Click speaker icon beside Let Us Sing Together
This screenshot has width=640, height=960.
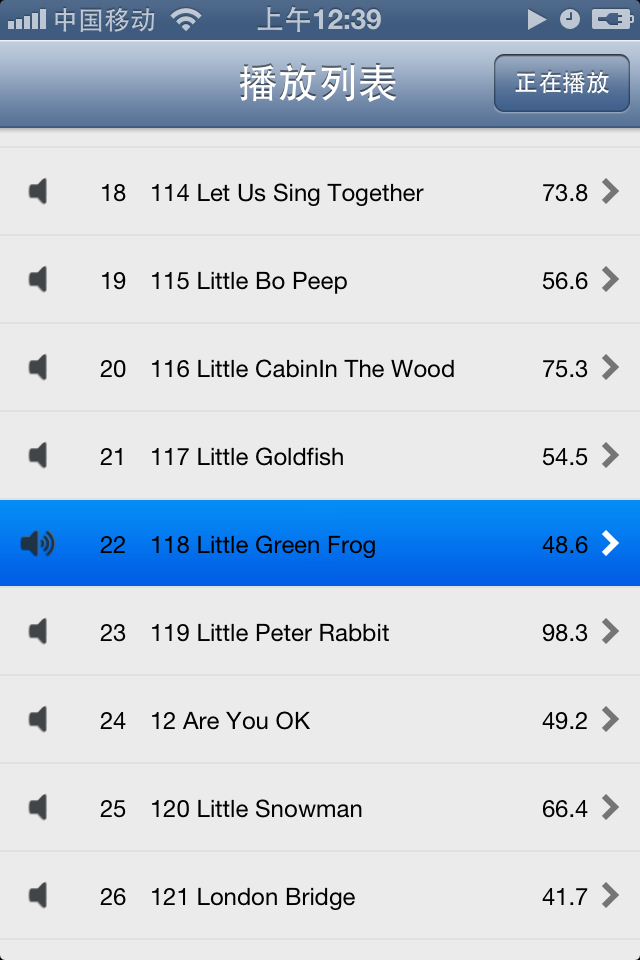pos(38,192)
